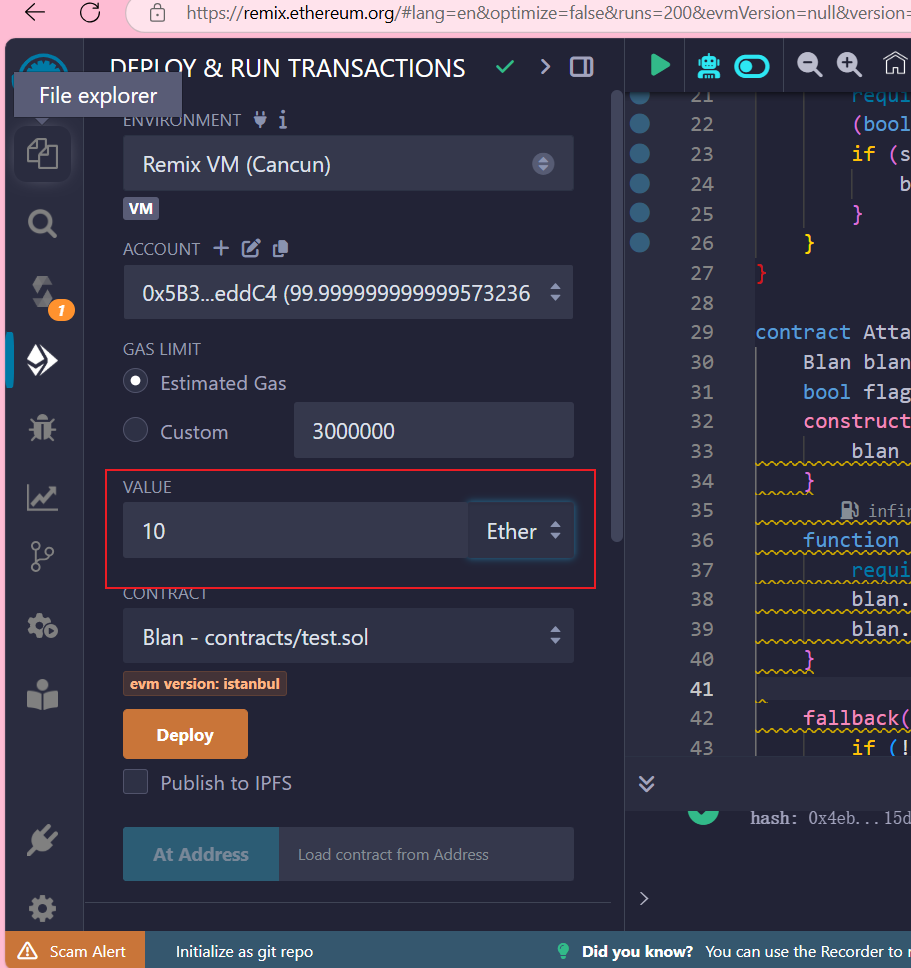Toggle the AI copilot switch

click(x=752, y=66)
